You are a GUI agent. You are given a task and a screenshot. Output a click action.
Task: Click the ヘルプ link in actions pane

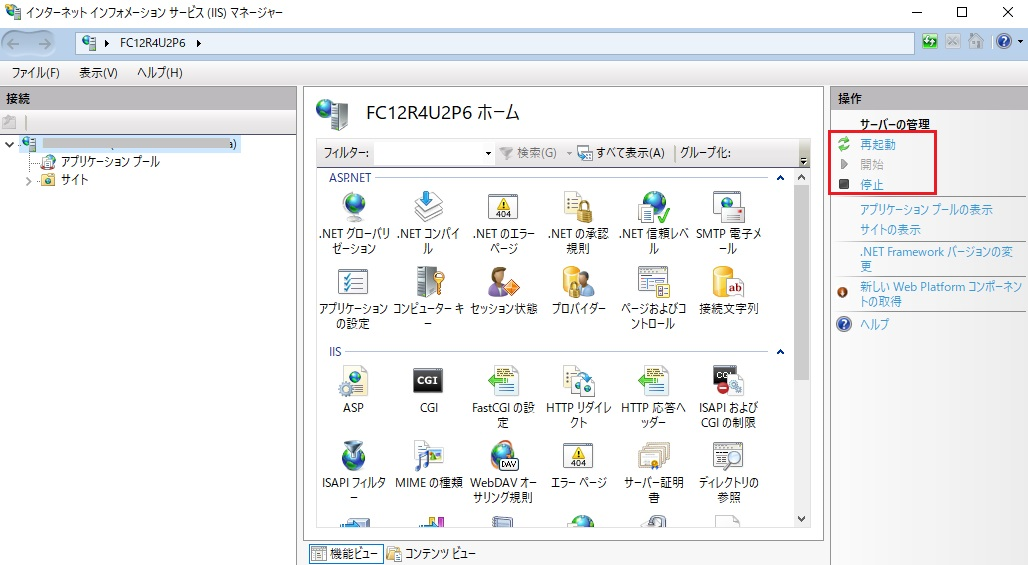874,324
